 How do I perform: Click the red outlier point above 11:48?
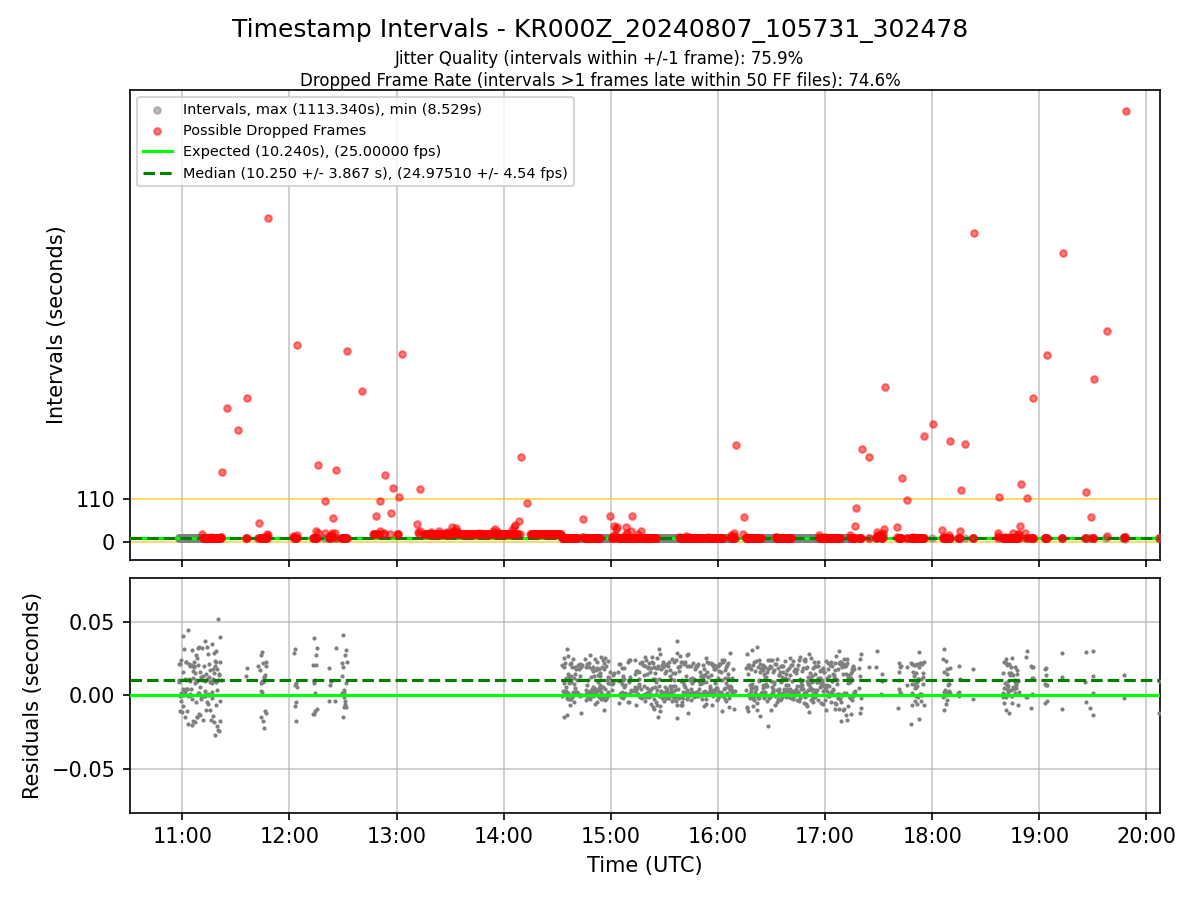268,218
